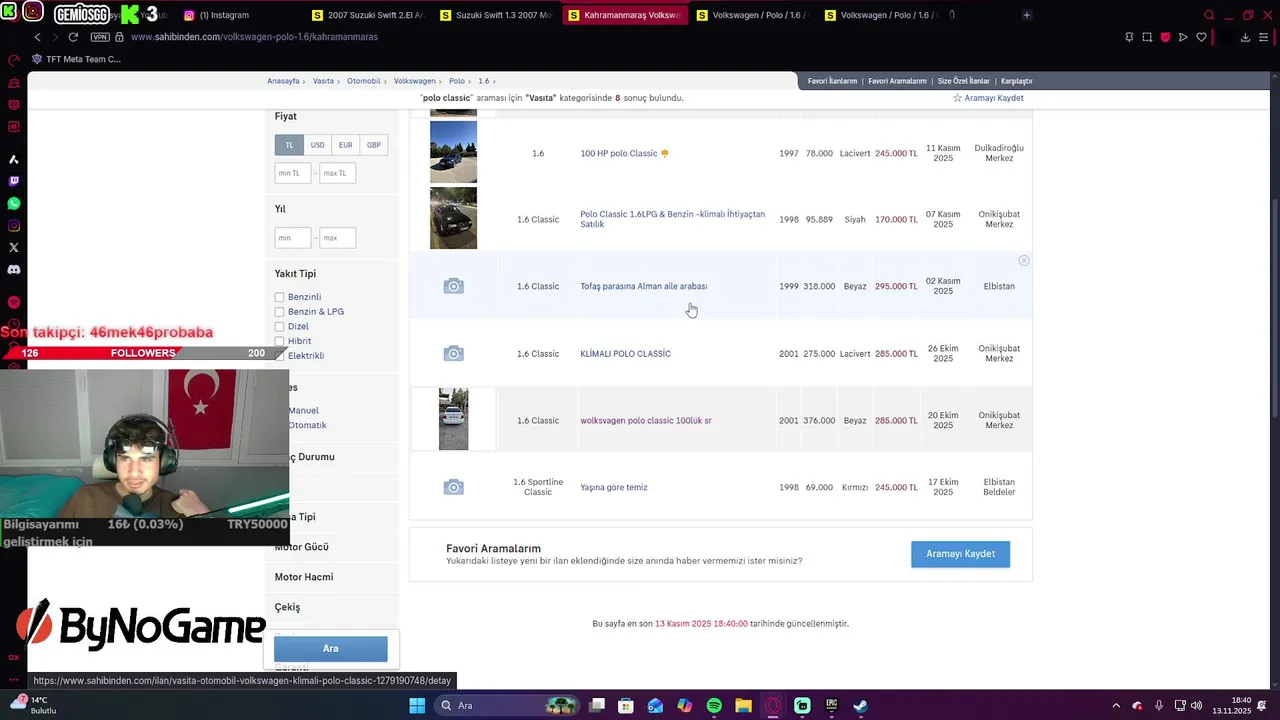Open browser downloads icon
1280x720 pixels.
click(x=1245, y=37)
